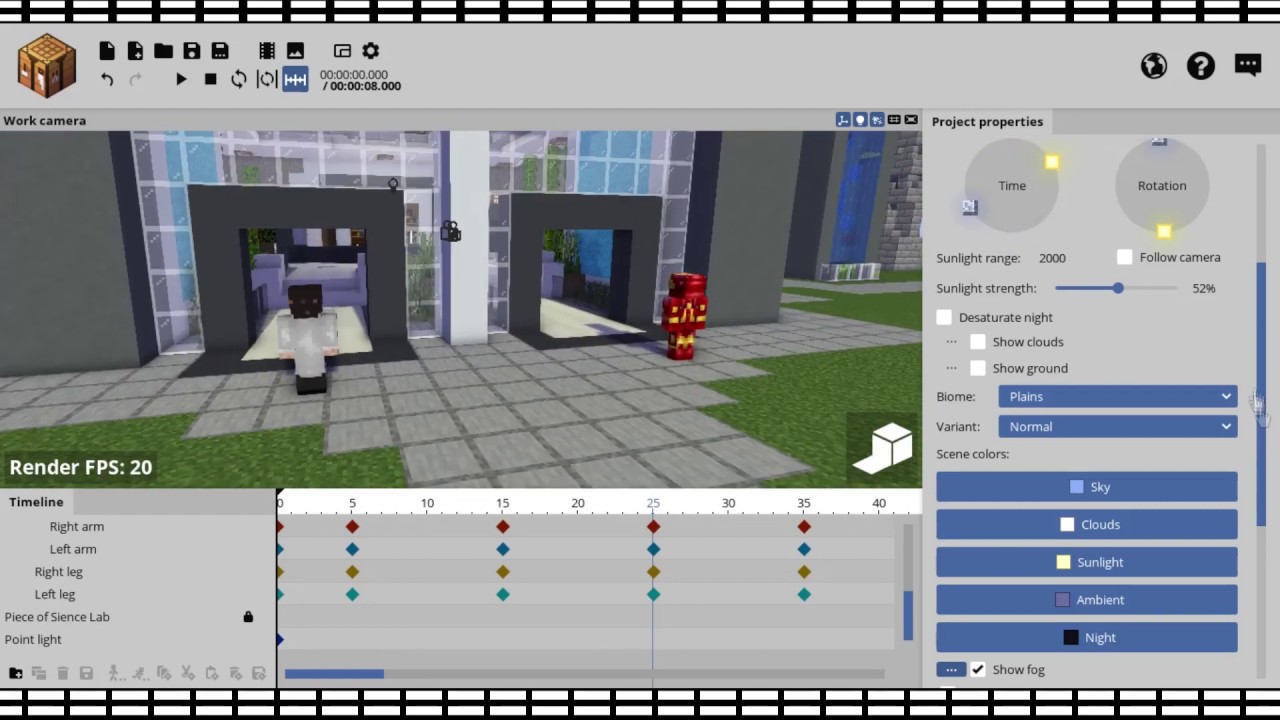Add a folder in the timeline
Screen dimensions: 1280x720
[15, 673]
